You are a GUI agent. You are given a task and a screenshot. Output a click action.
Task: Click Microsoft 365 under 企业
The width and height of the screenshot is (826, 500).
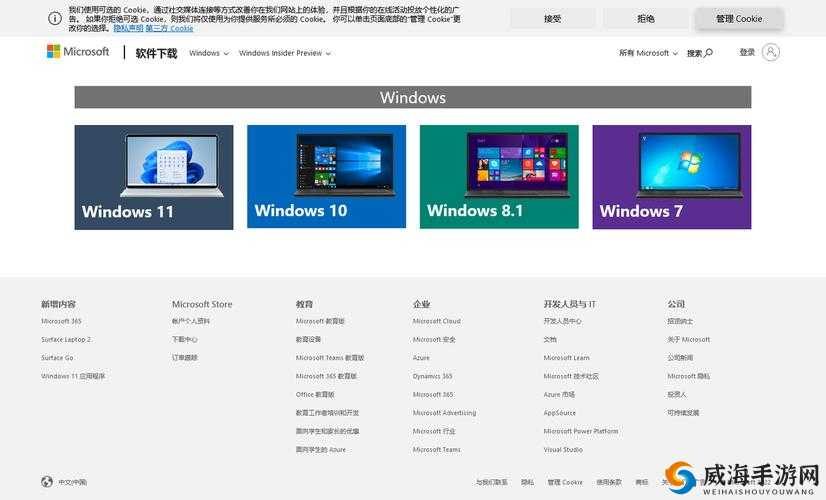tap(433, 395)
